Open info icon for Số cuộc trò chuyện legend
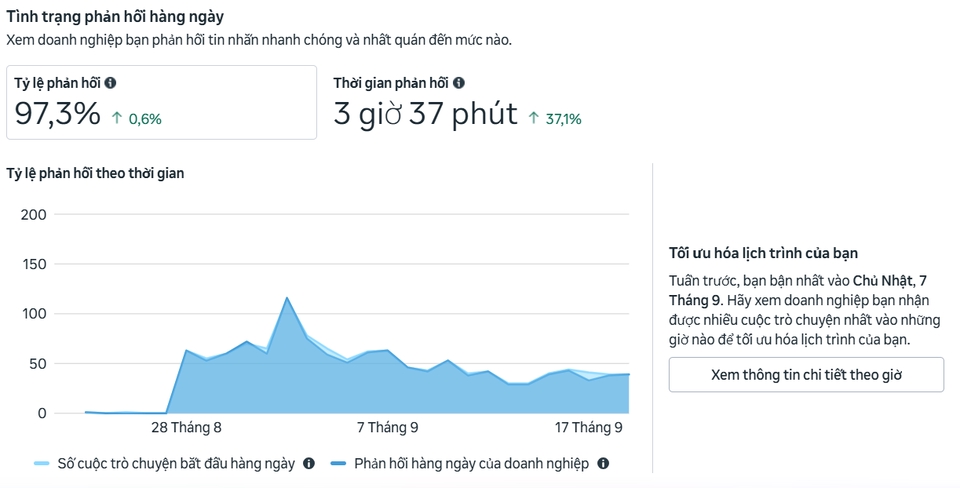960x488 pixels. coord(309,463)
